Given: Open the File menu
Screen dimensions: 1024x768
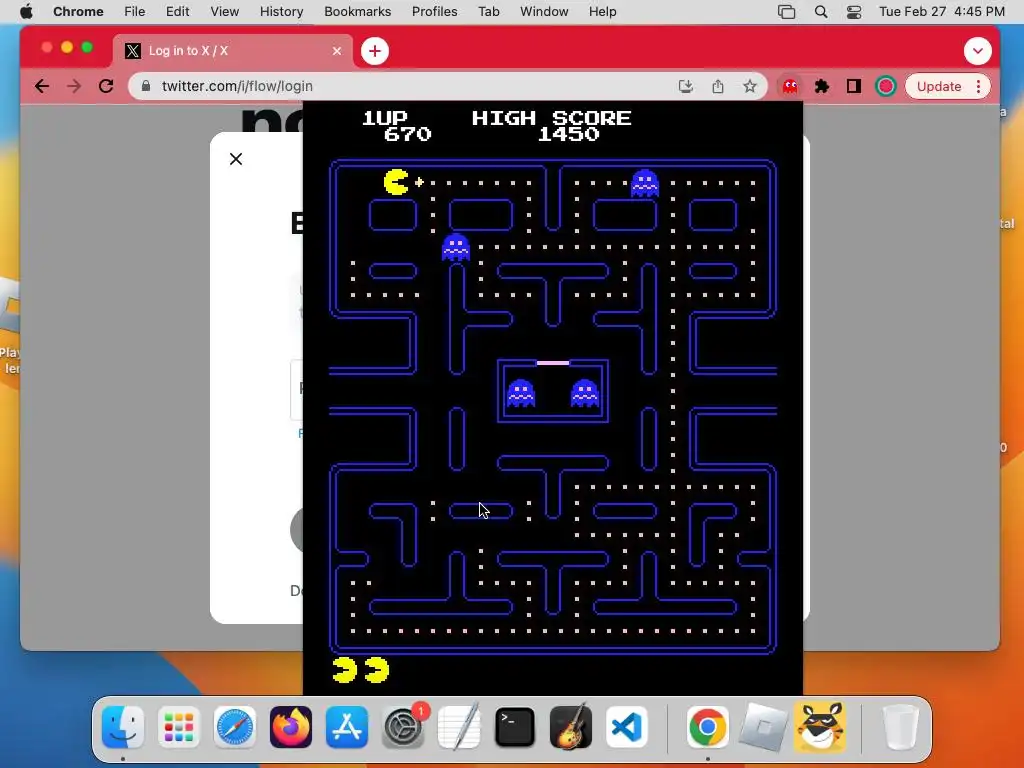Looking at the screenshot, I should click(135, 12).
